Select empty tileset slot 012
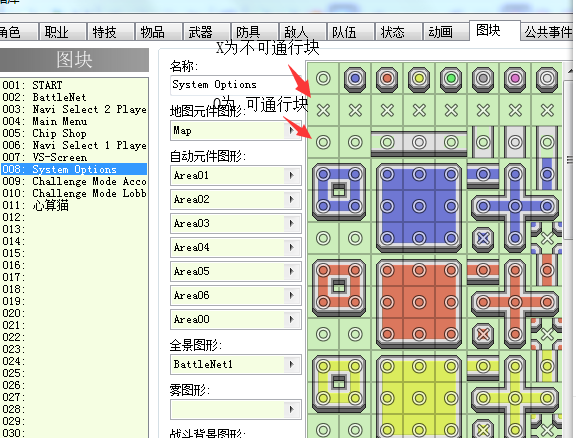Image resolution: width=576 pixels, height=438 pixels. 74,217
